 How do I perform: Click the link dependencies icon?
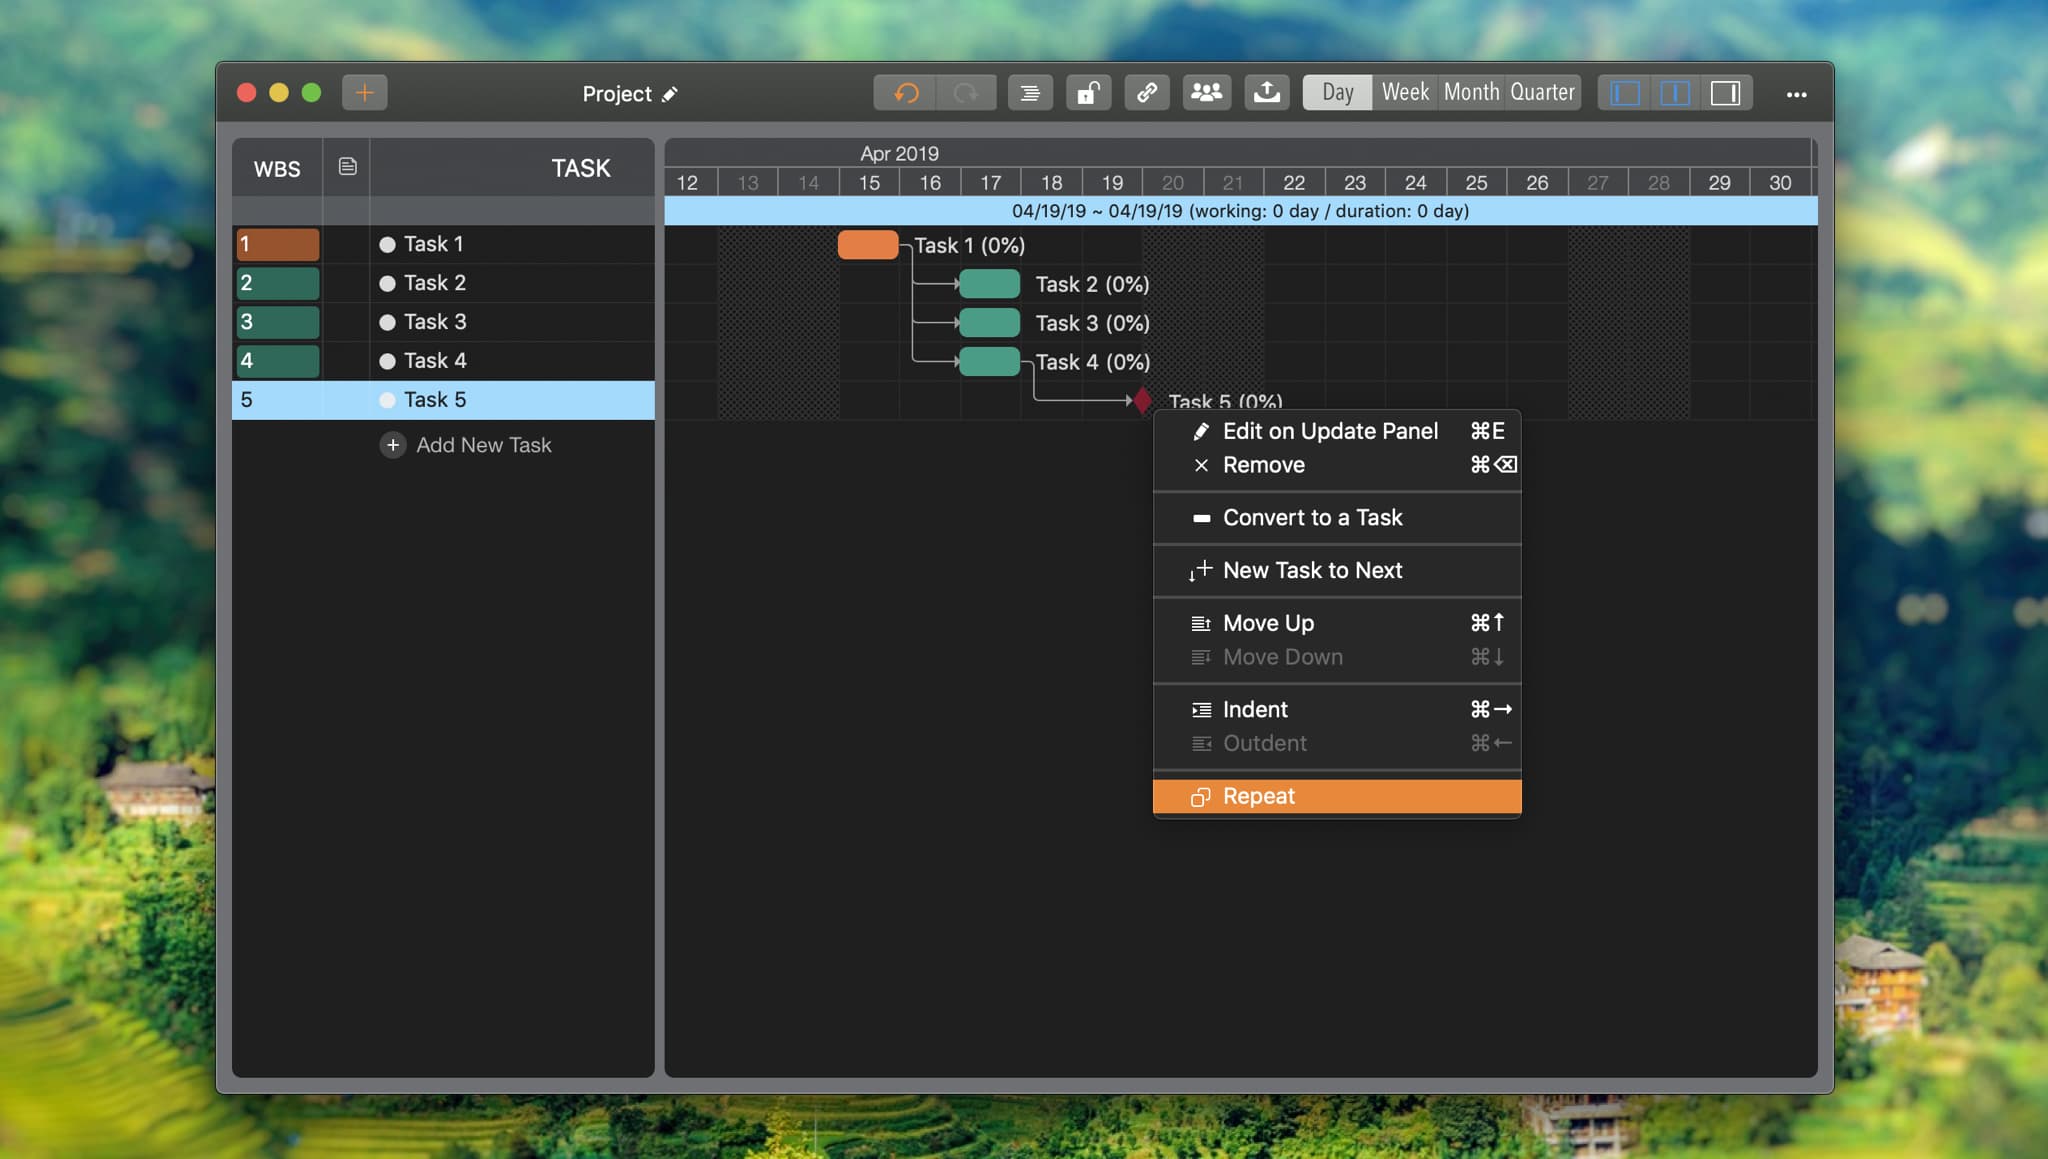1147,93
